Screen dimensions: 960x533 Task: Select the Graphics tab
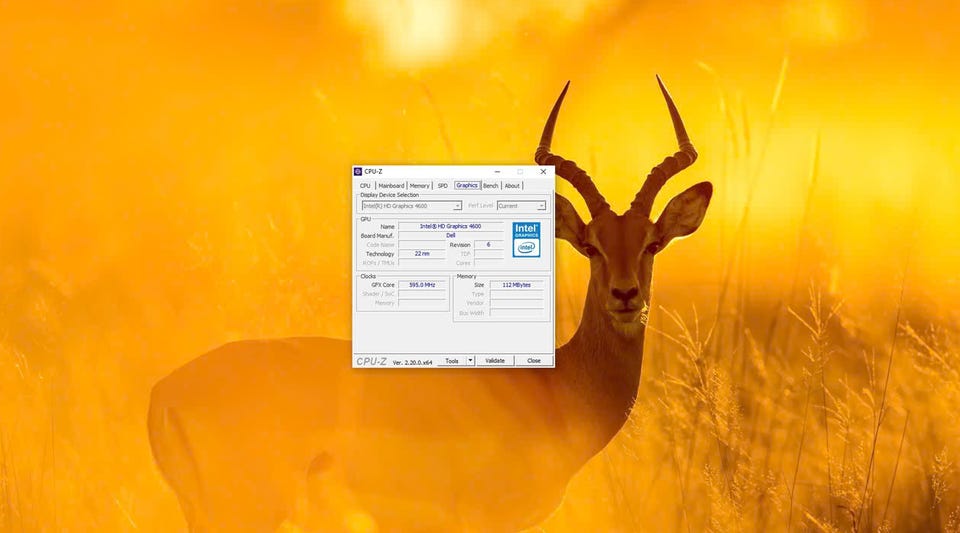[x=467, y=185]
